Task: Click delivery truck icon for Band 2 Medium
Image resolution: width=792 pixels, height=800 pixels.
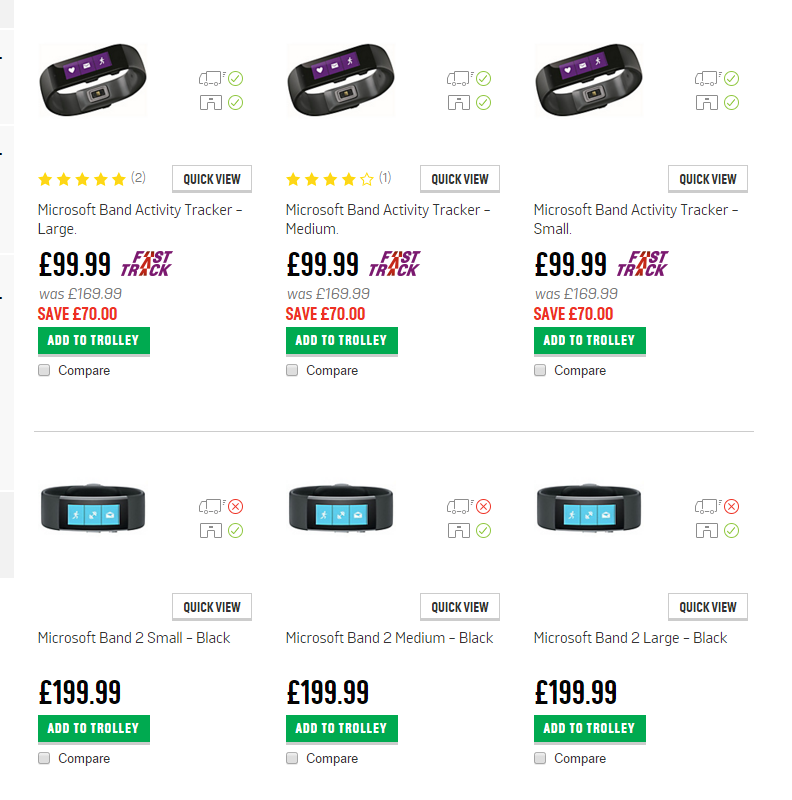Action: (x=460, y=506)
